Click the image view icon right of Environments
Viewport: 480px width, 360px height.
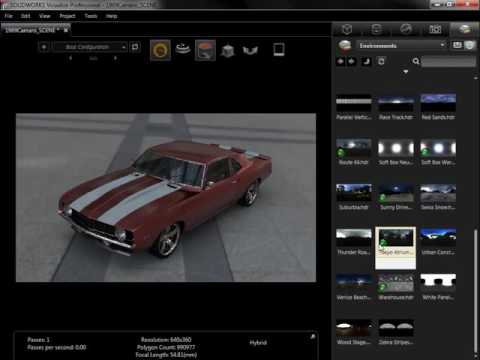tap(457, 45)
